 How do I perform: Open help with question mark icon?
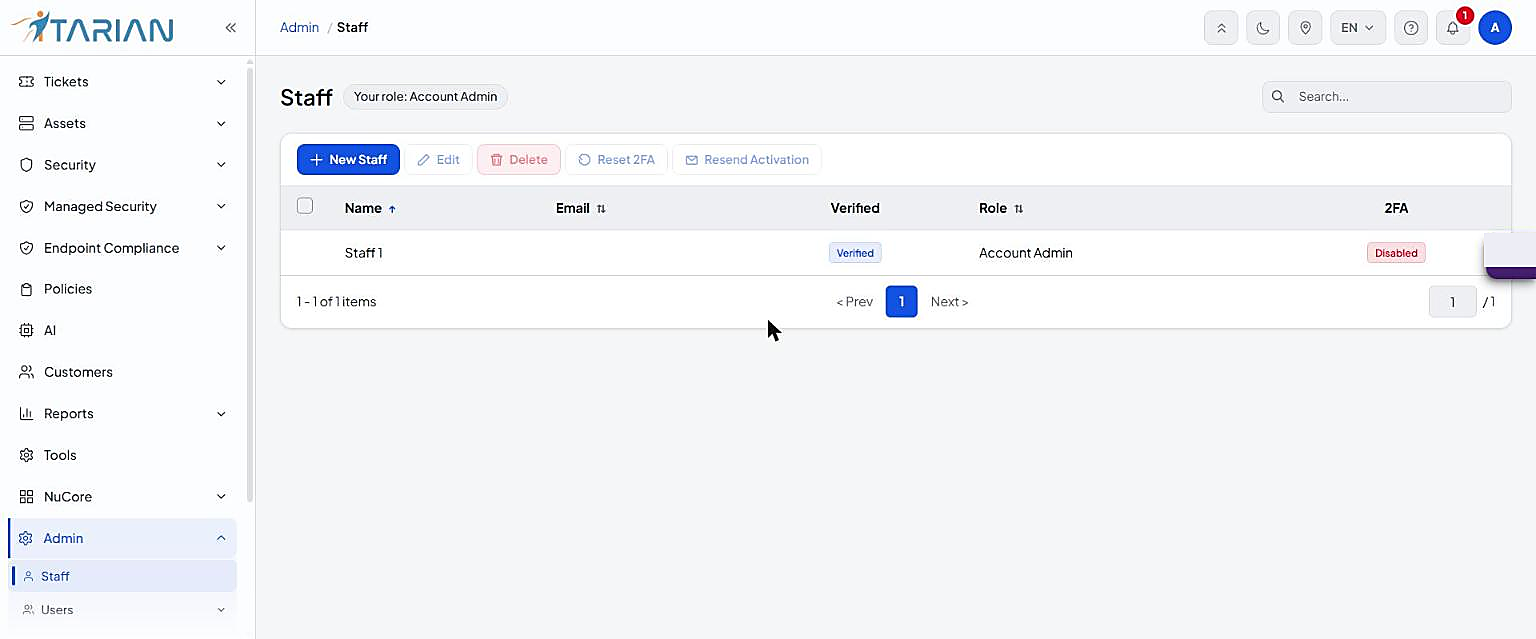[x=1411, y=28]
